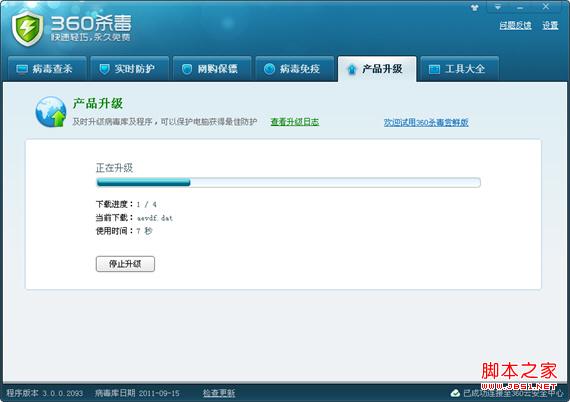Click the globe upgrade icon
The height and width of the screenshot is (402, 570).
pyautogui.click(x=51, y=112)
